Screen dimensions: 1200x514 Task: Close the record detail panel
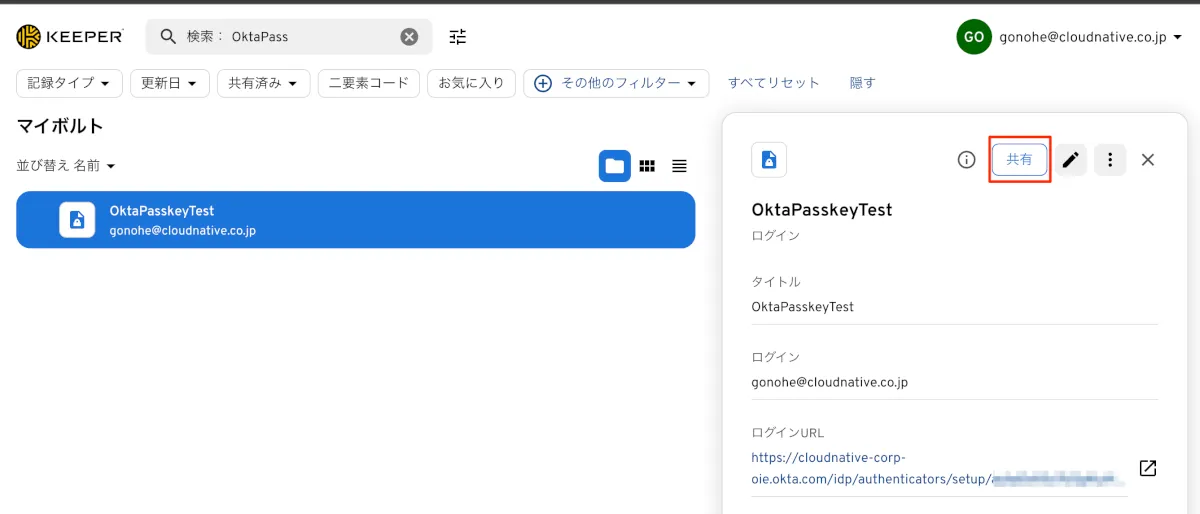pyautogui.click(x=1148, y=160)
